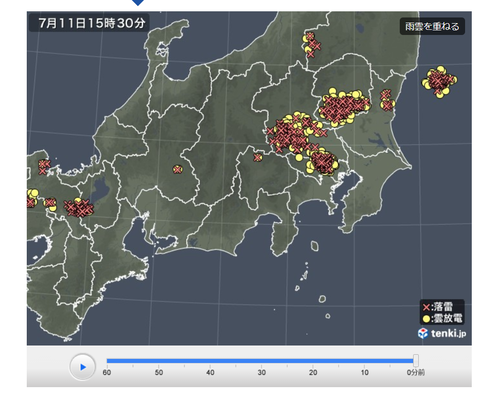Click the 落雷 red cross legend icon

pos(426,307)
